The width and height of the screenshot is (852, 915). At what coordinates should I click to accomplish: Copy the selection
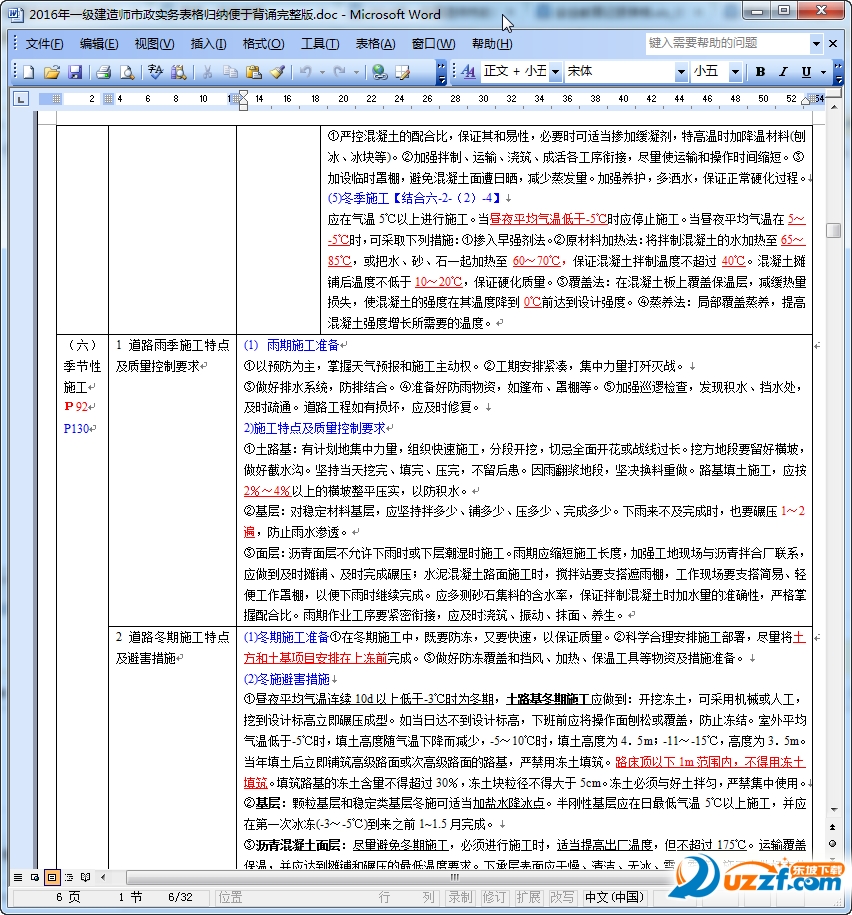click(x=231, y=72)
